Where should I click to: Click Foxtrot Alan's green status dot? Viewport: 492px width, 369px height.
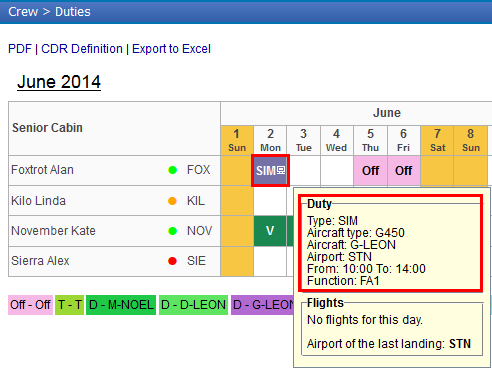172,170
